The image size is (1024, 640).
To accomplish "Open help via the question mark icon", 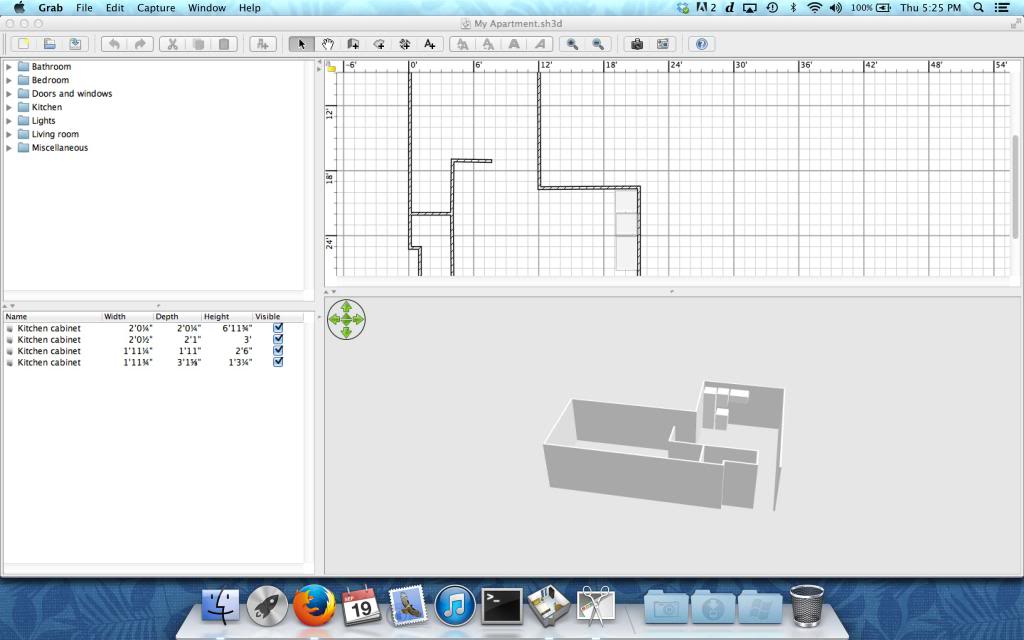I will 701,43.
